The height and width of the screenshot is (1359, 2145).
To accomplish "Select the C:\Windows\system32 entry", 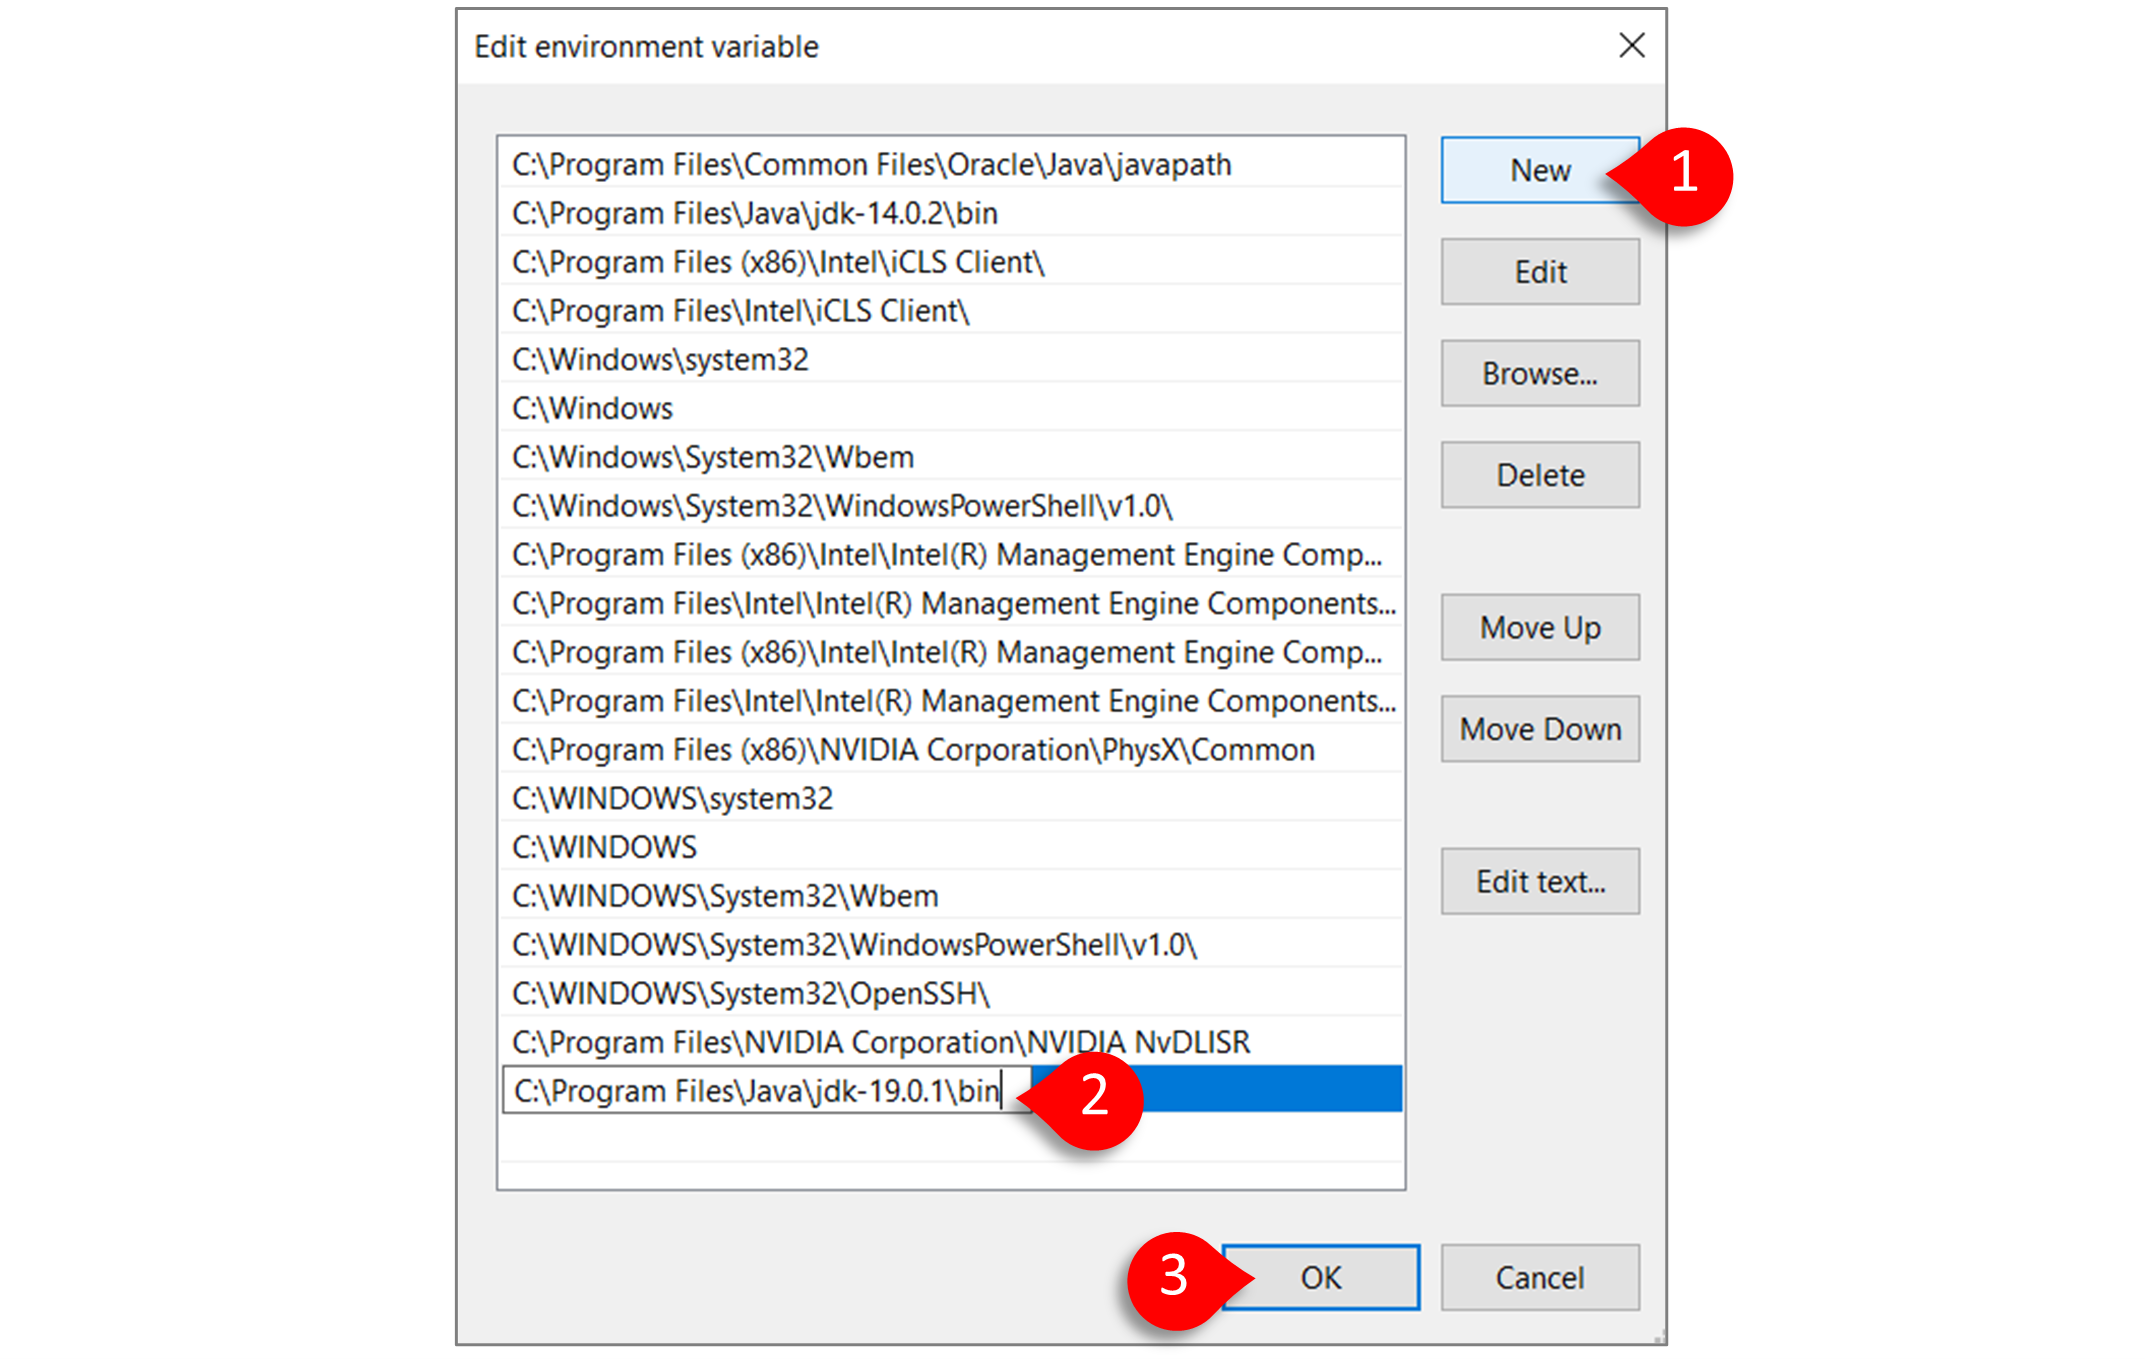I will (660, 360).
